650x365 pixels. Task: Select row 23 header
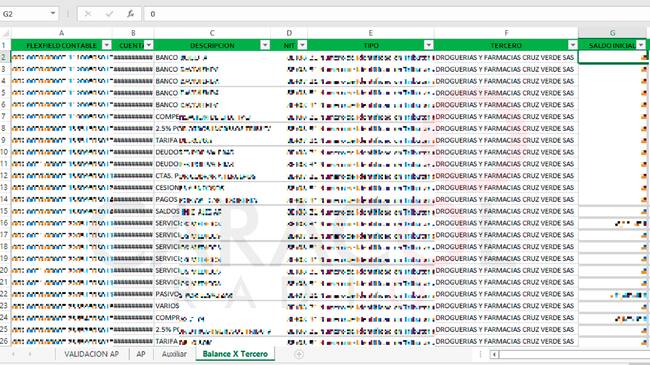[x=5, y=306]
